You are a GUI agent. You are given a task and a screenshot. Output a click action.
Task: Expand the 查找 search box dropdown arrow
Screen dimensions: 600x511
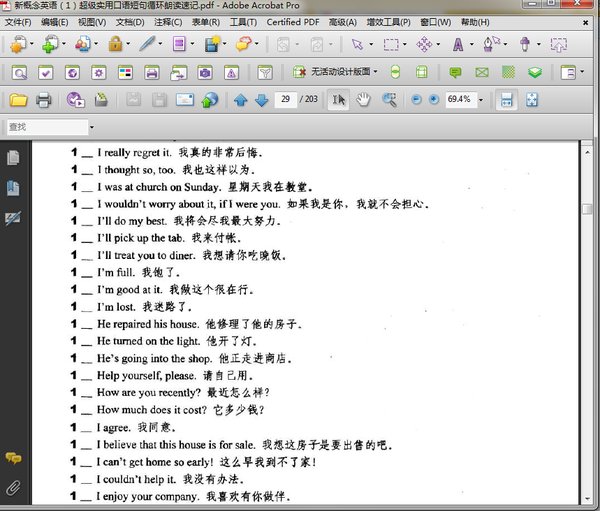tap(90, 128)
